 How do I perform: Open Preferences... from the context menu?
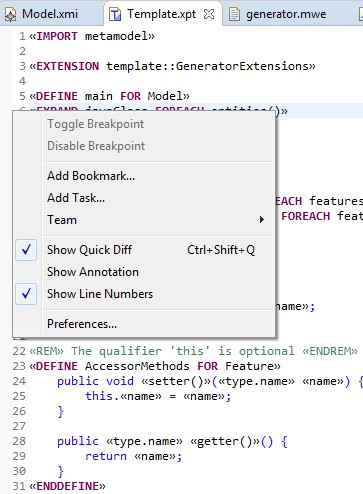pyautogui.click(x=82, y=324)
